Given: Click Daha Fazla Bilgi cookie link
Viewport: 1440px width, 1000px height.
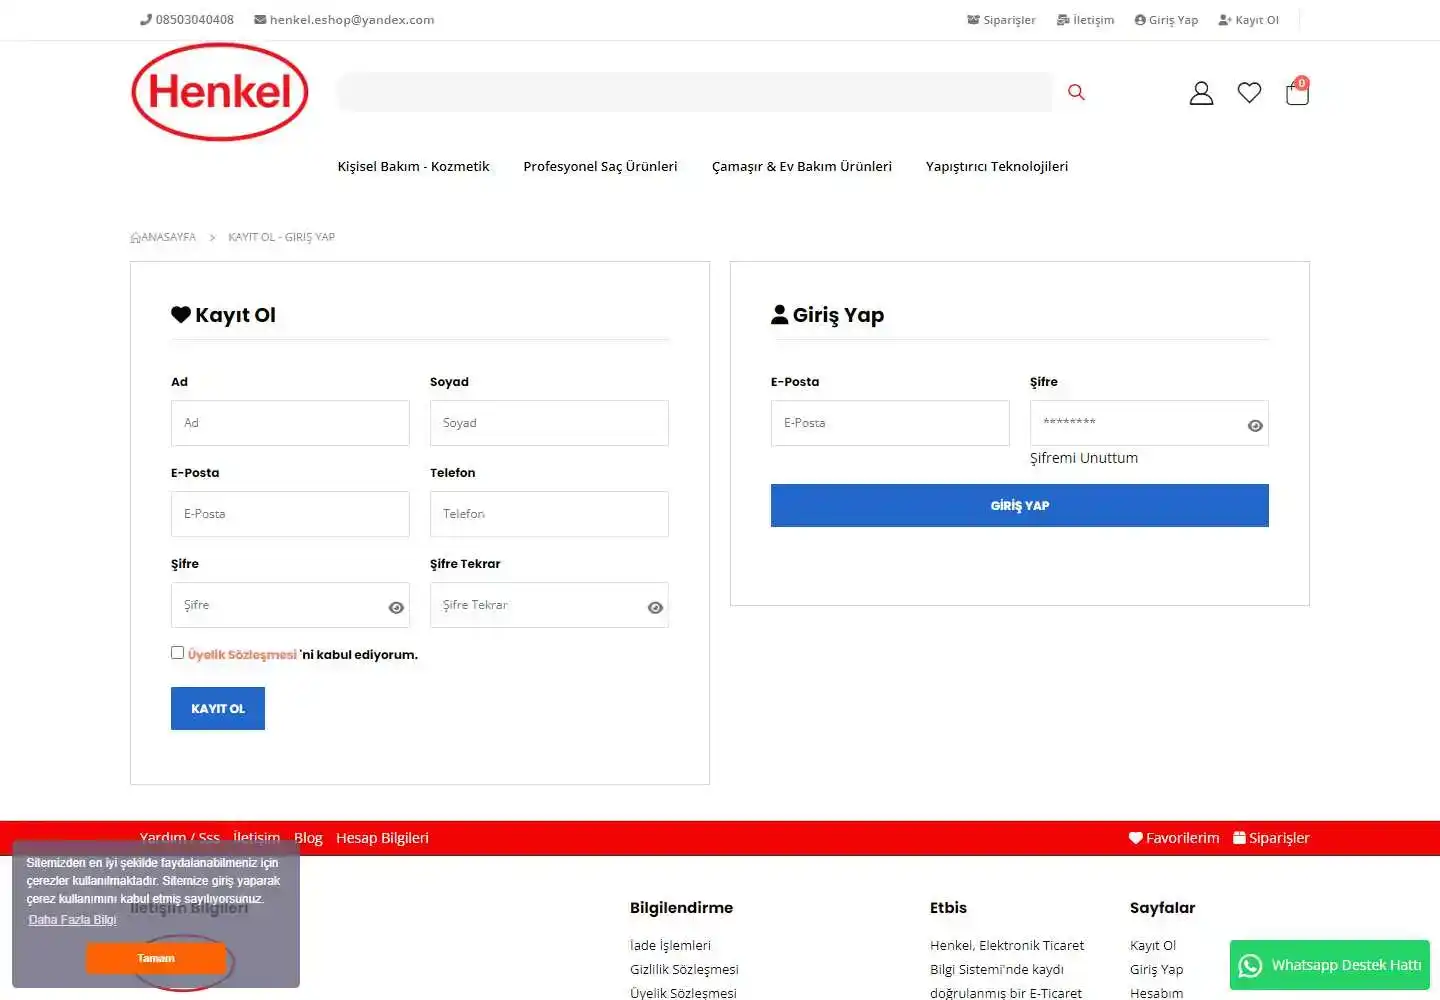Looking at the screenshot, I should 72,920.
